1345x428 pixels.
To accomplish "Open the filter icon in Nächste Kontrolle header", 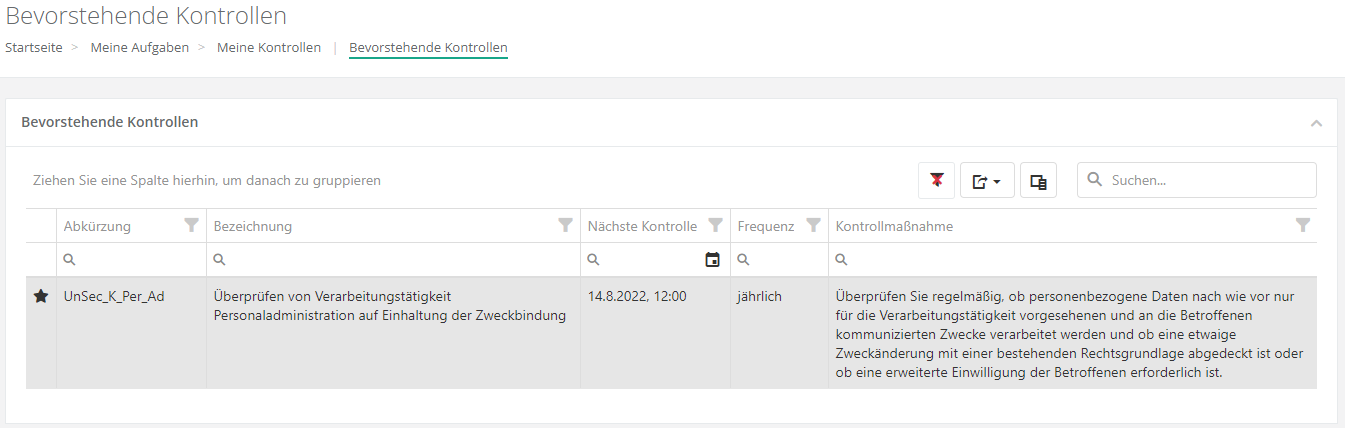I will (715, 226).
